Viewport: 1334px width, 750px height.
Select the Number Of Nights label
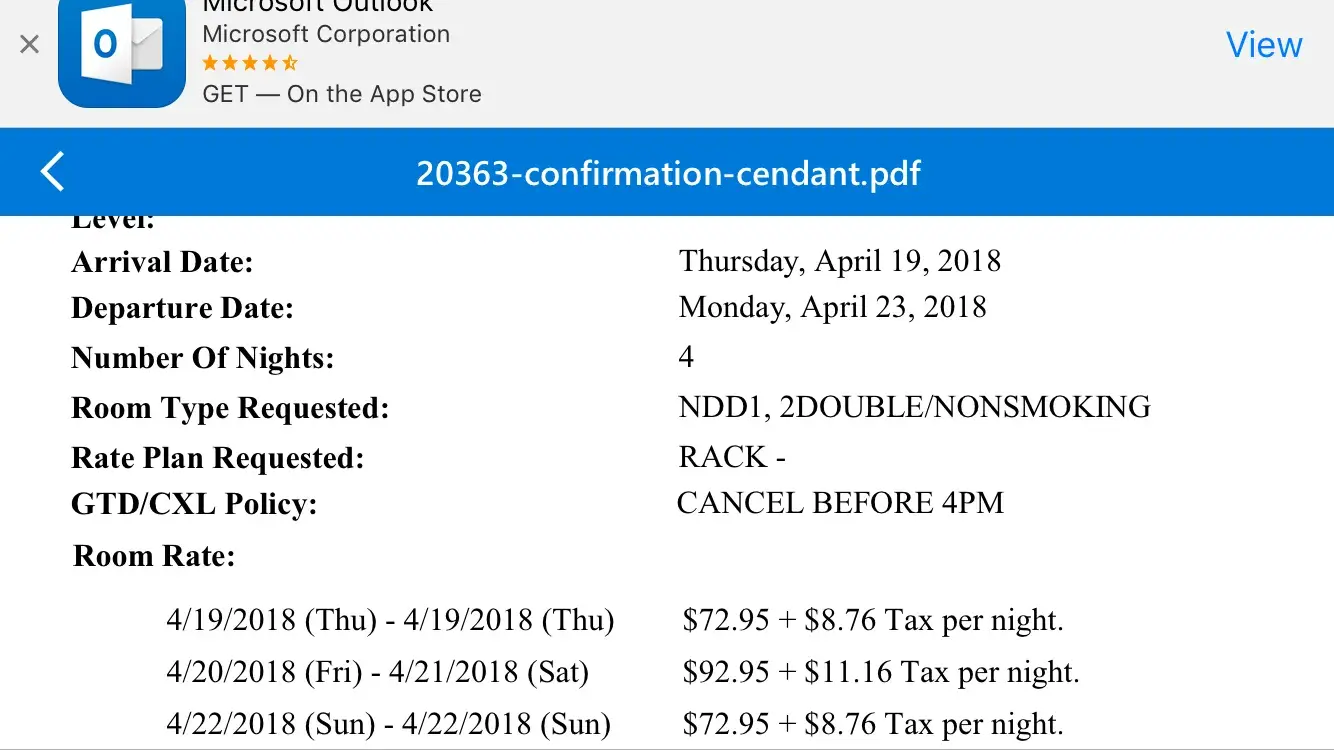[202, 357]
